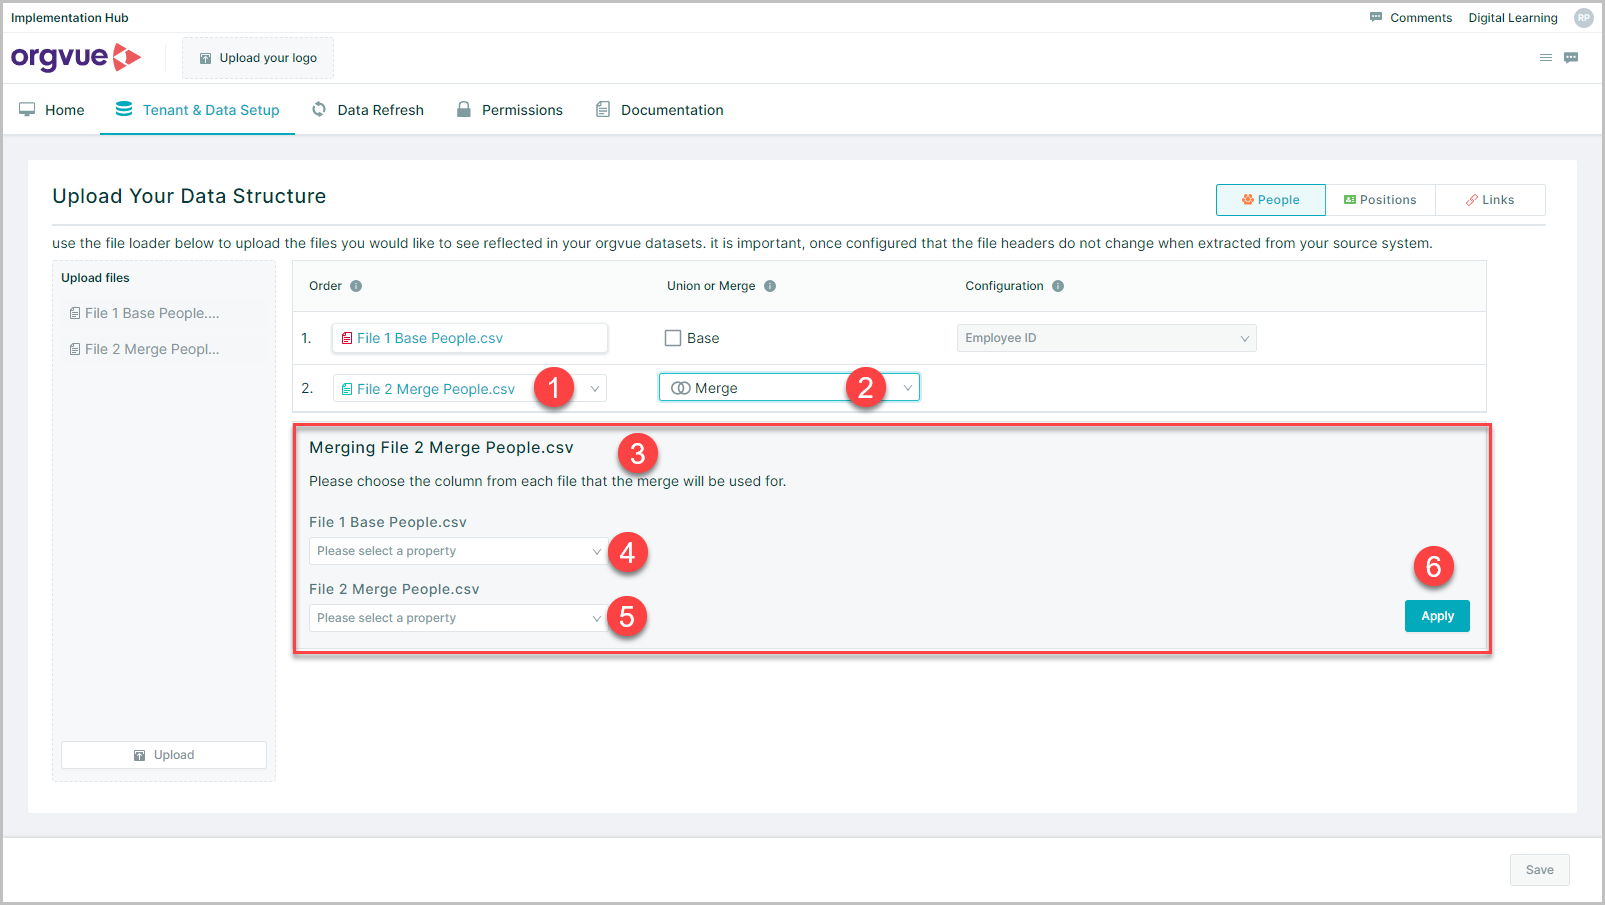Screen dimensions: 1605x905
Task: Open the Digital Learning link
Action: [1512, 18]
